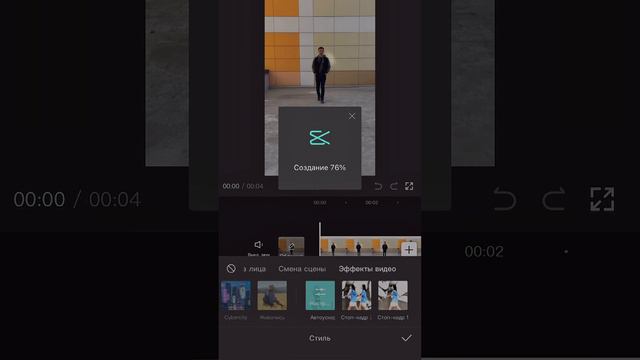Image resolution: width=640 pixels, height=360 pixels.
Task: Add a new clip with plus button
Action: (x=409, y=249)
